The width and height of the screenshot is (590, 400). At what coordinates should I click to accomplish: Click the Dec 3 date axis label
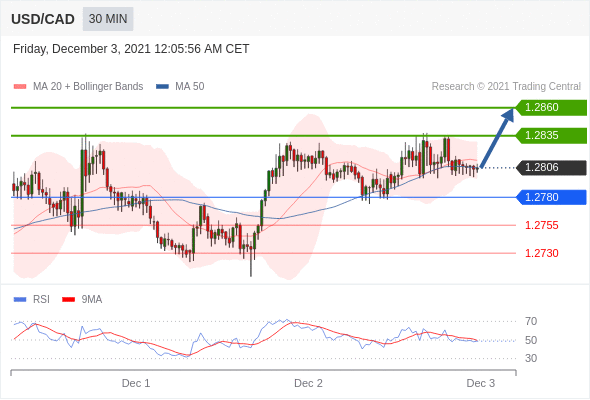coord(481,383)
